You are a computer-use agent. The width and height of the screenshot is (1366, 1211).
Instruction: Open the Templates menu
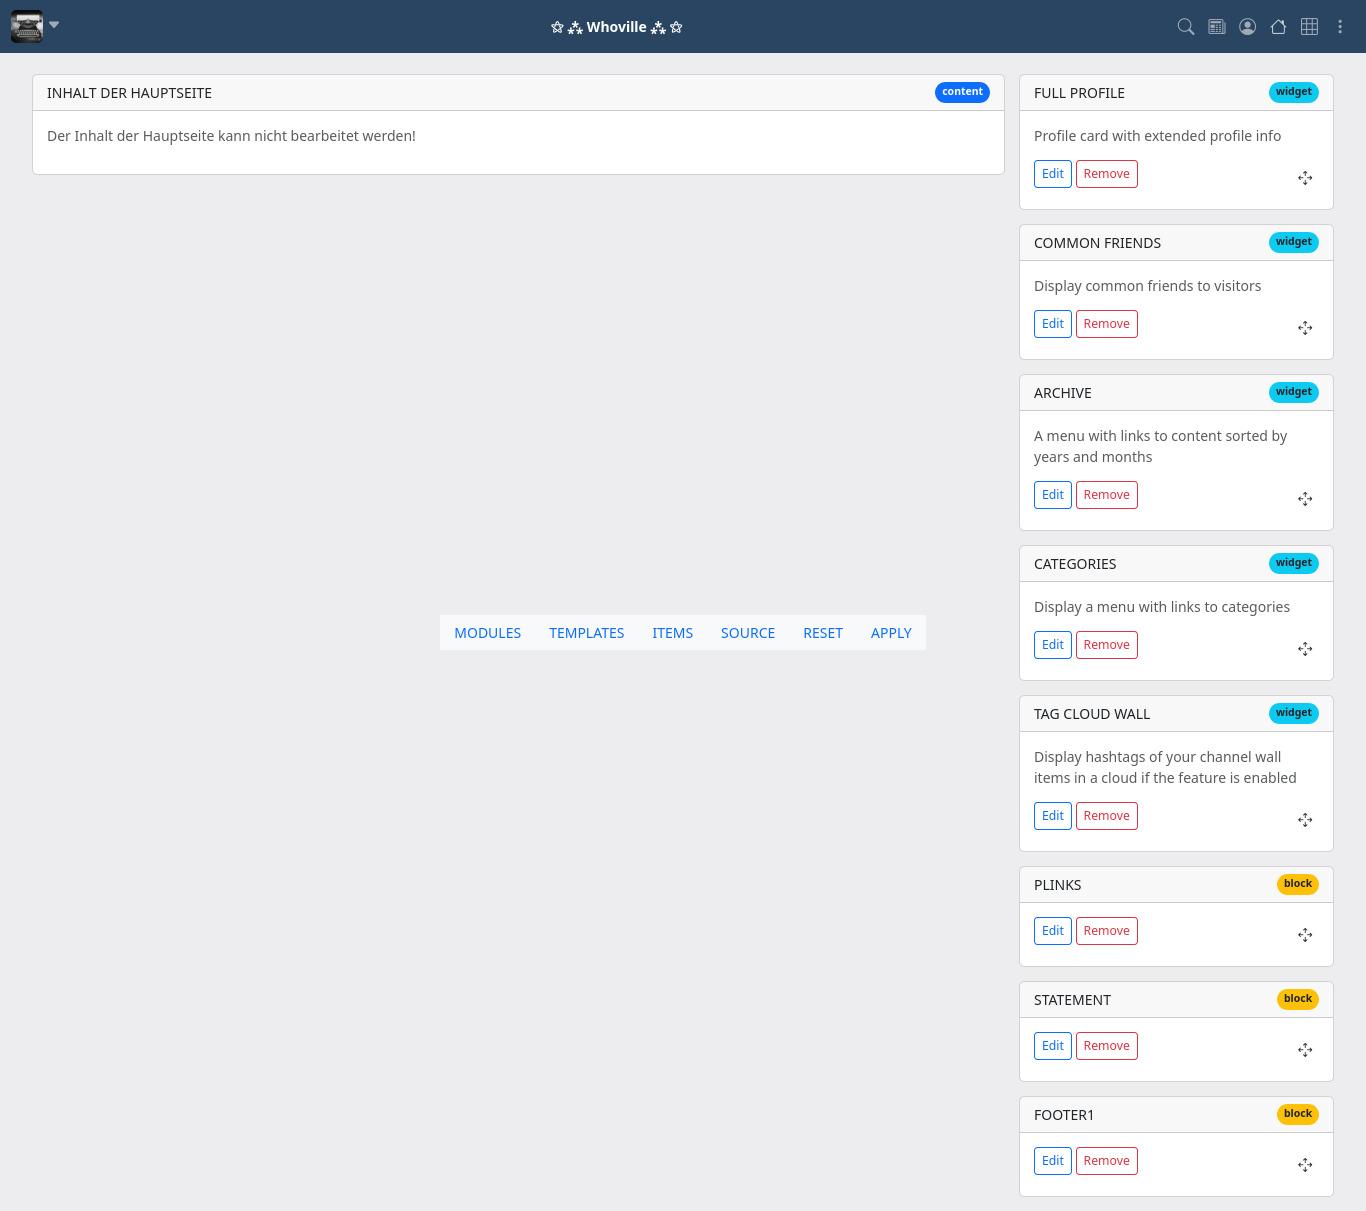click(x=586, y=633)
